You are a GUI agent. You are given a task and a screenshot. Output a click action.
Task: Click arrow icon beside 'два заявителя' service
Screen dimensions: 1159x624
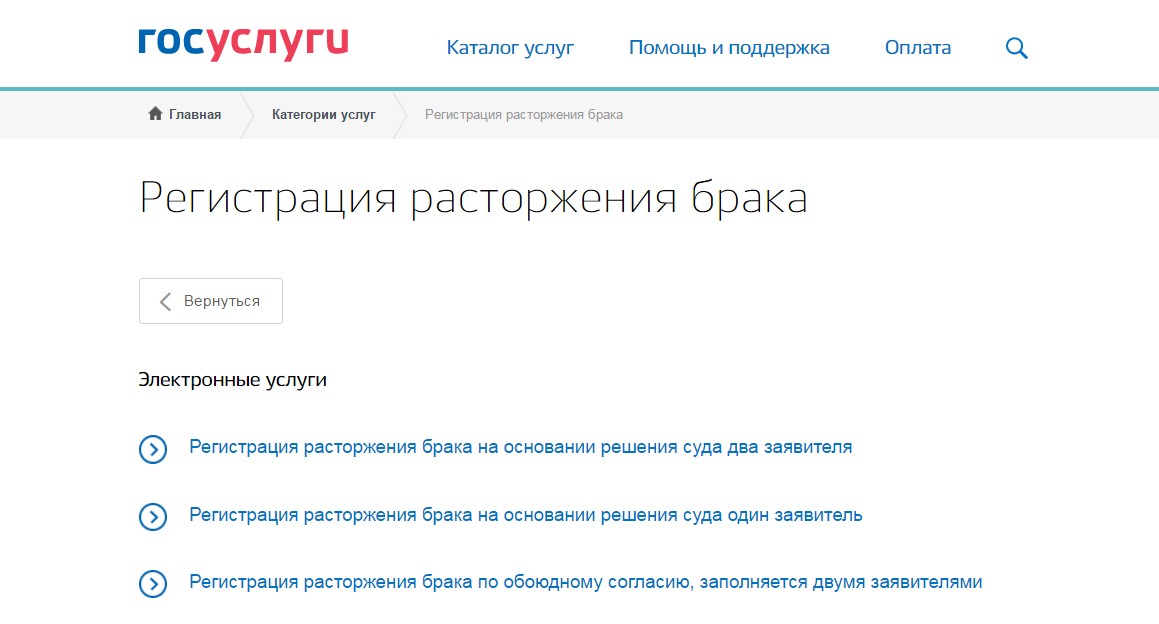click(x=153, y=449)
